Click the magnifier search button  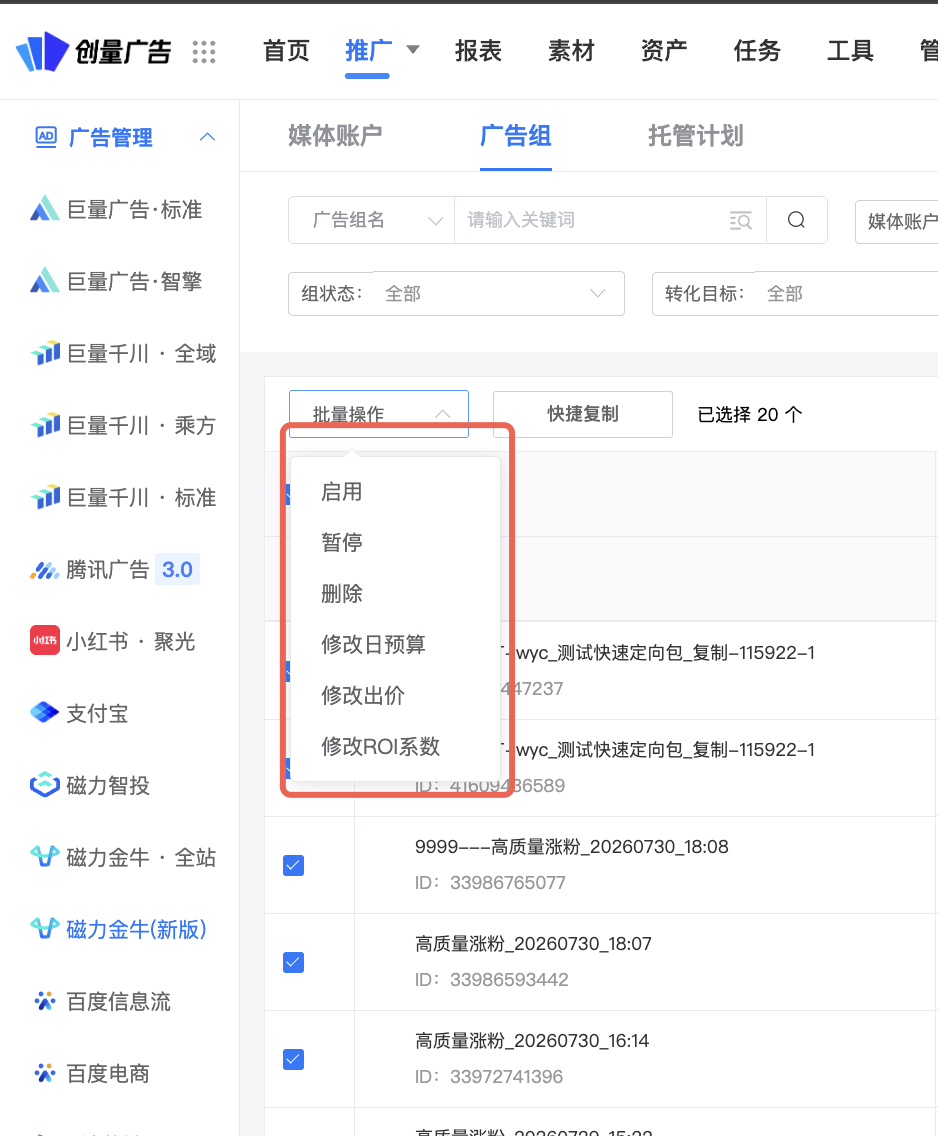[796, 220]
